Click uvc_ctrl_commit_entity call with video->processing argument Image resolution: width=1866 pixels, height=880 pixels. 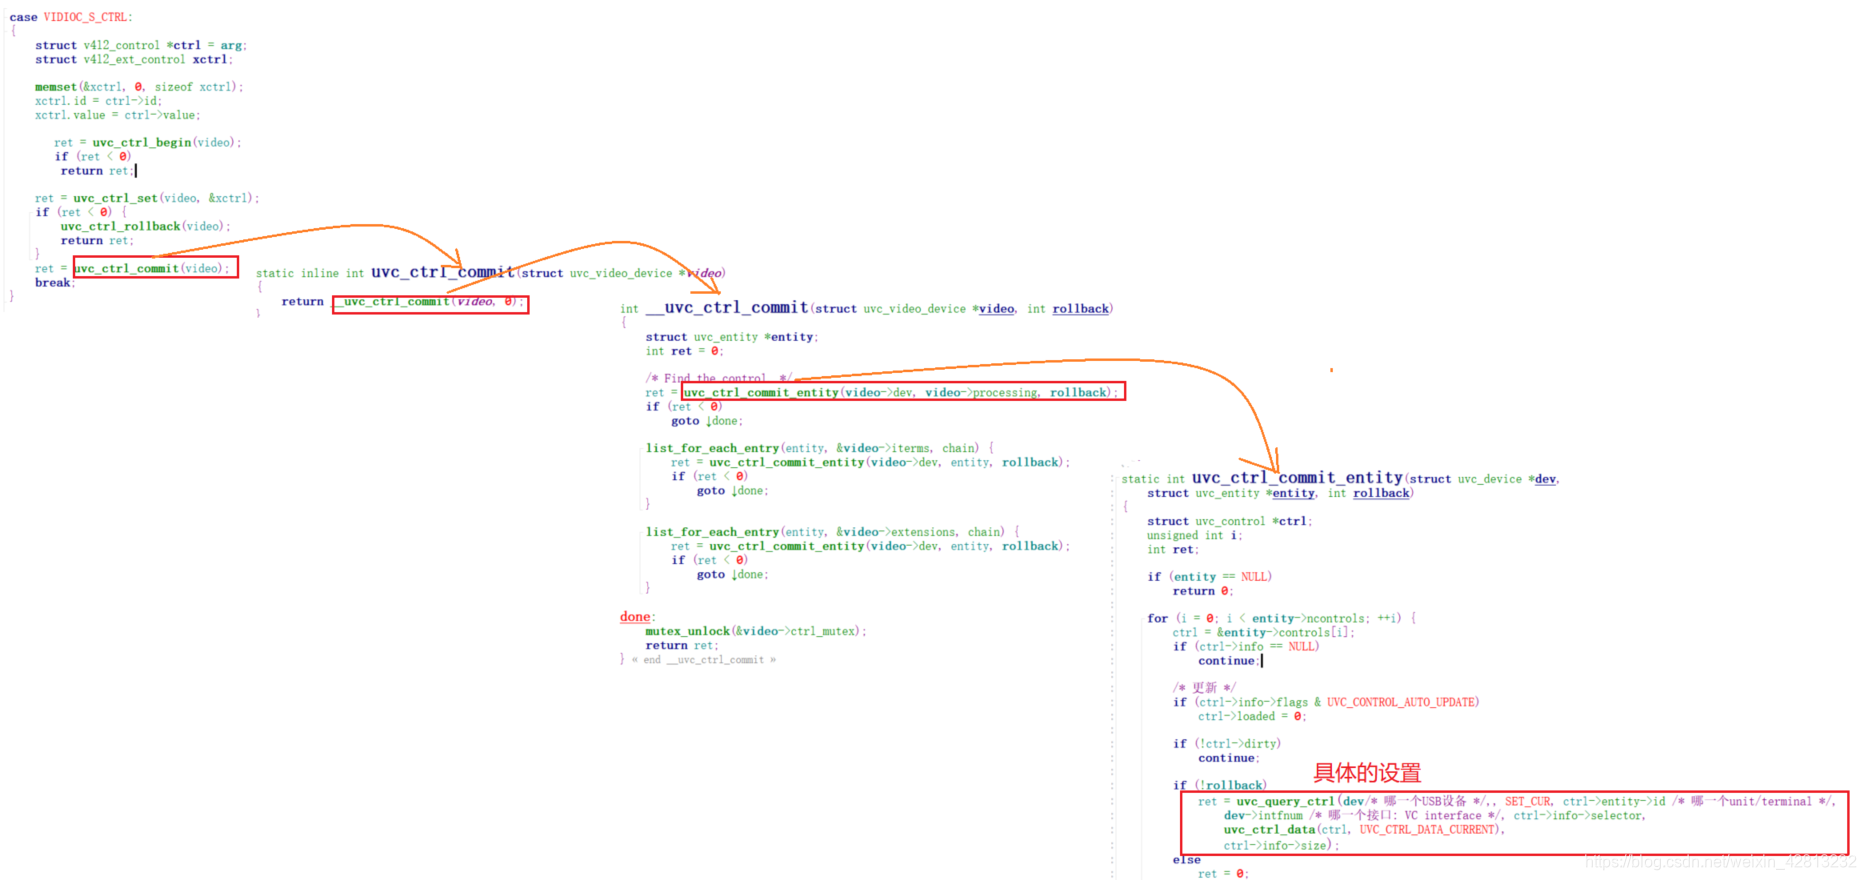coord(903,392)
